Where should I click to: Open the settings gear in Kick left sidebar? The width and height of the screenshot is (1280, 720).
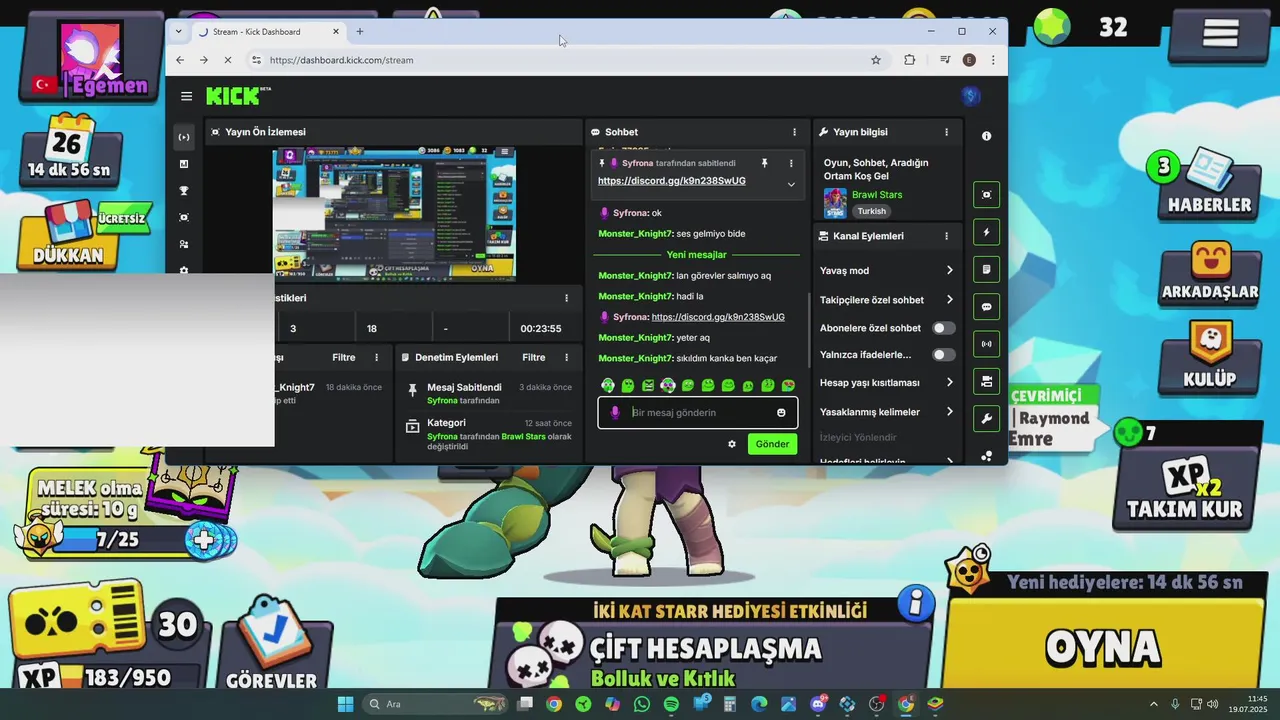pos(184,270)
